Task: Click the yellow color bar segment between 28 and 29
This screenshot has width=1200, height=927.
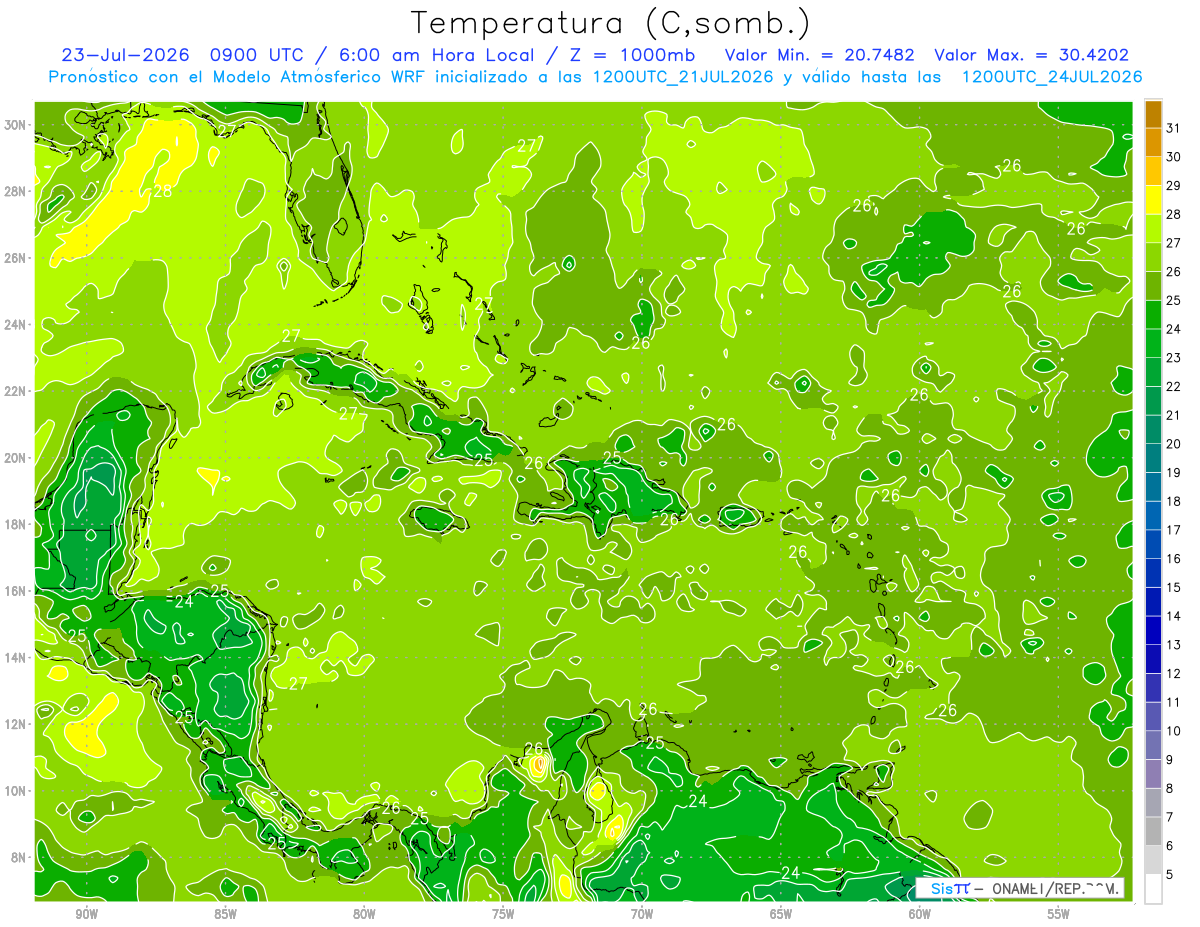Action: coord(1153,200)
